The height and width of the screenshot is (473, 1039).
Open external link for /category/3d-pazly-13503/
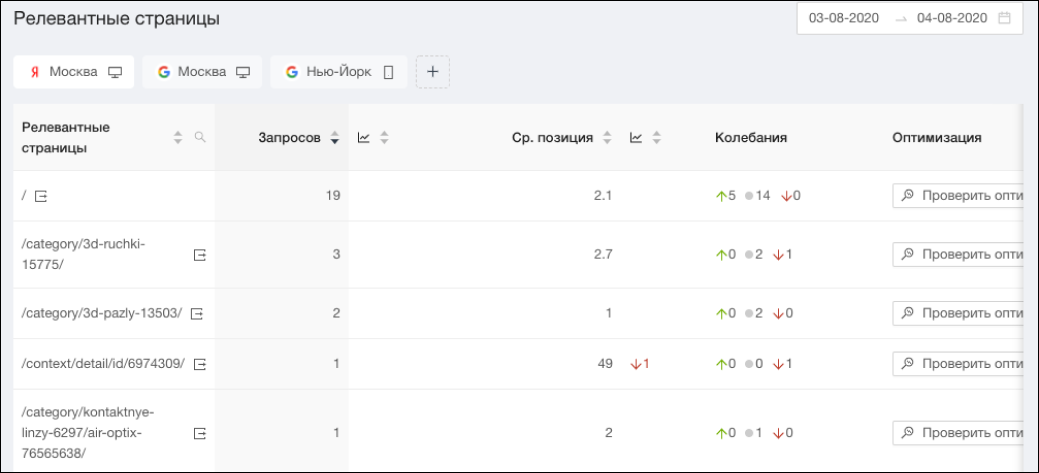point(197,314)
